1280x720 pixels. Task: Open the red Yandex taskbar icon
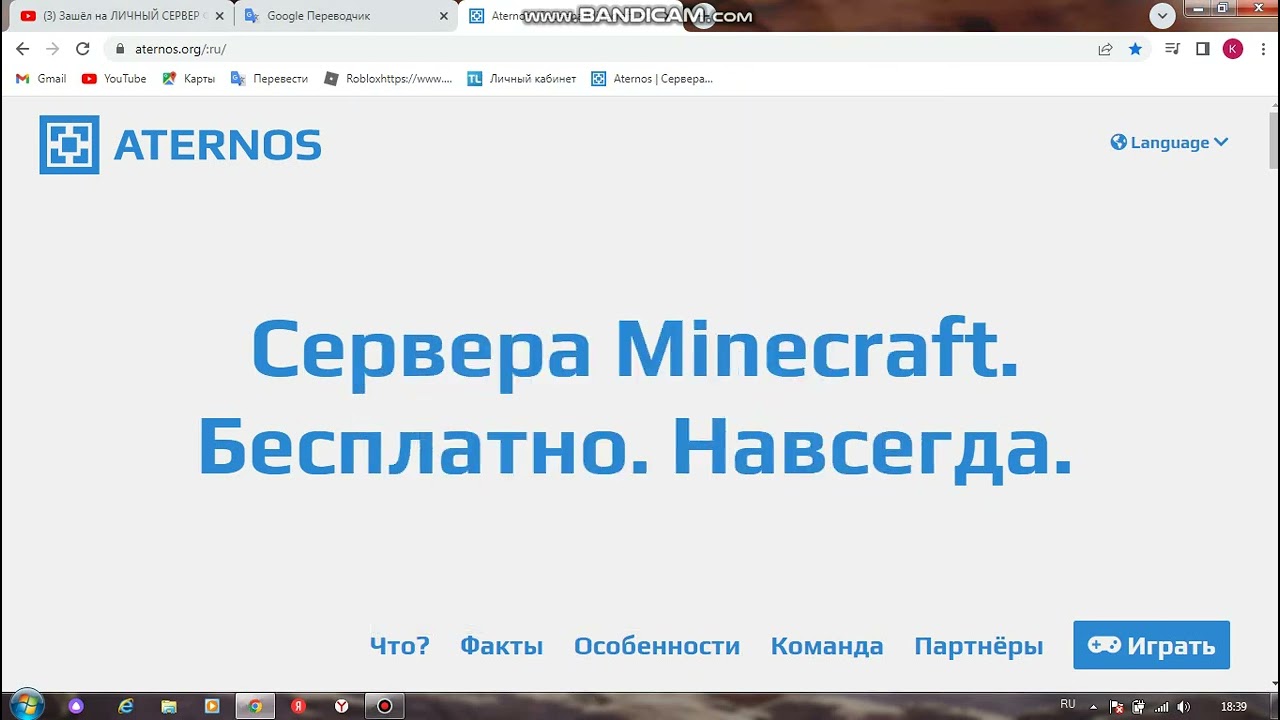(x=298, y=706)
